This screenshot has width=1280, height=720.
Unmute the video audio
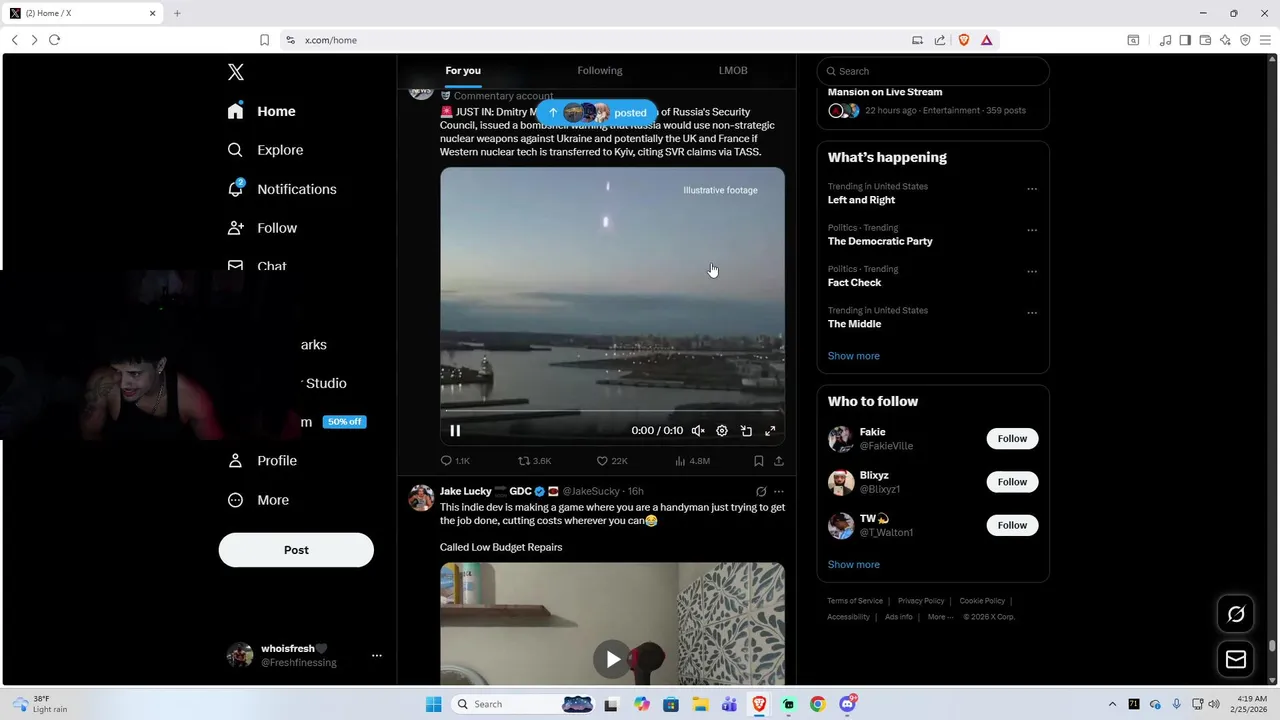point(698,431)
